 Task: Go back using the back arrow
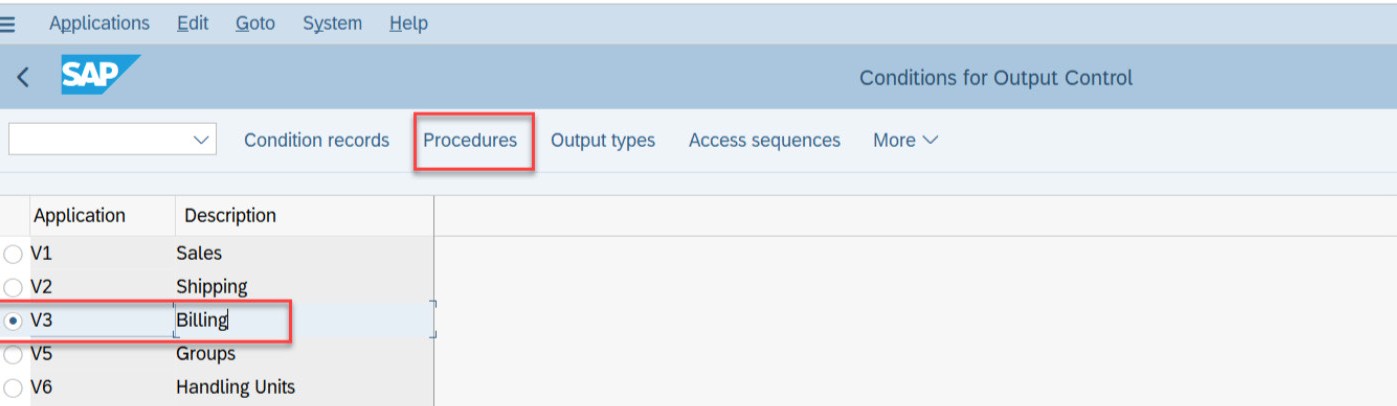[x=23, y=77]
